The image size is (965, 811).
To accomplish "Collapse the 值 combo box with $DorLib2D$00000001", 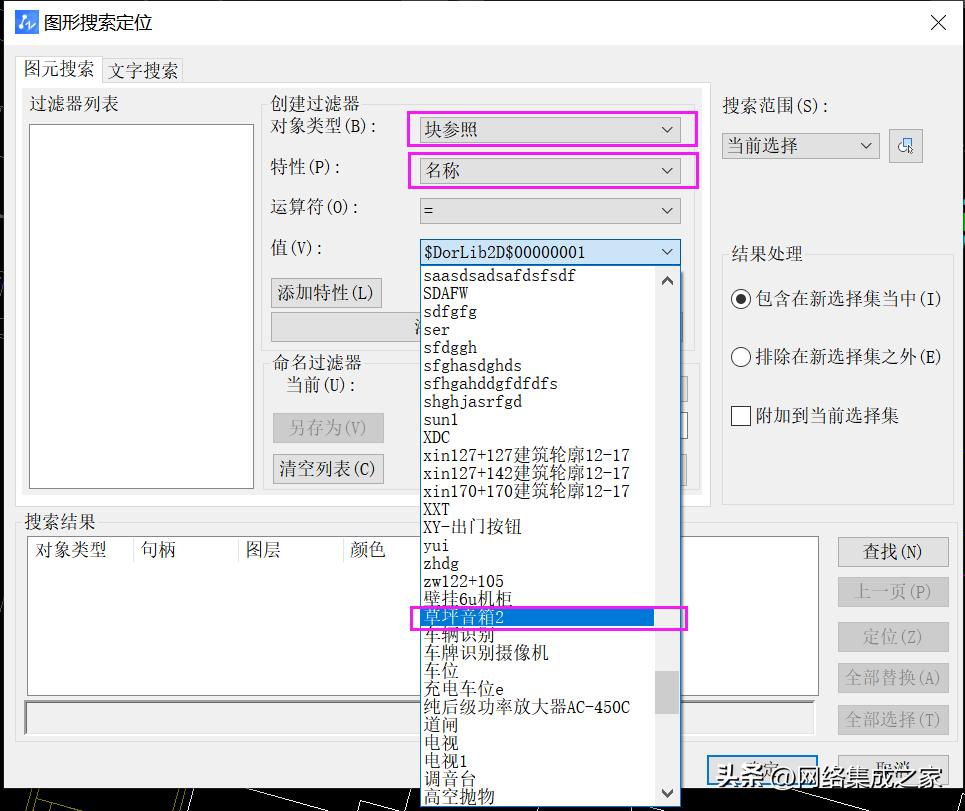I will click(x=550, y=252).
